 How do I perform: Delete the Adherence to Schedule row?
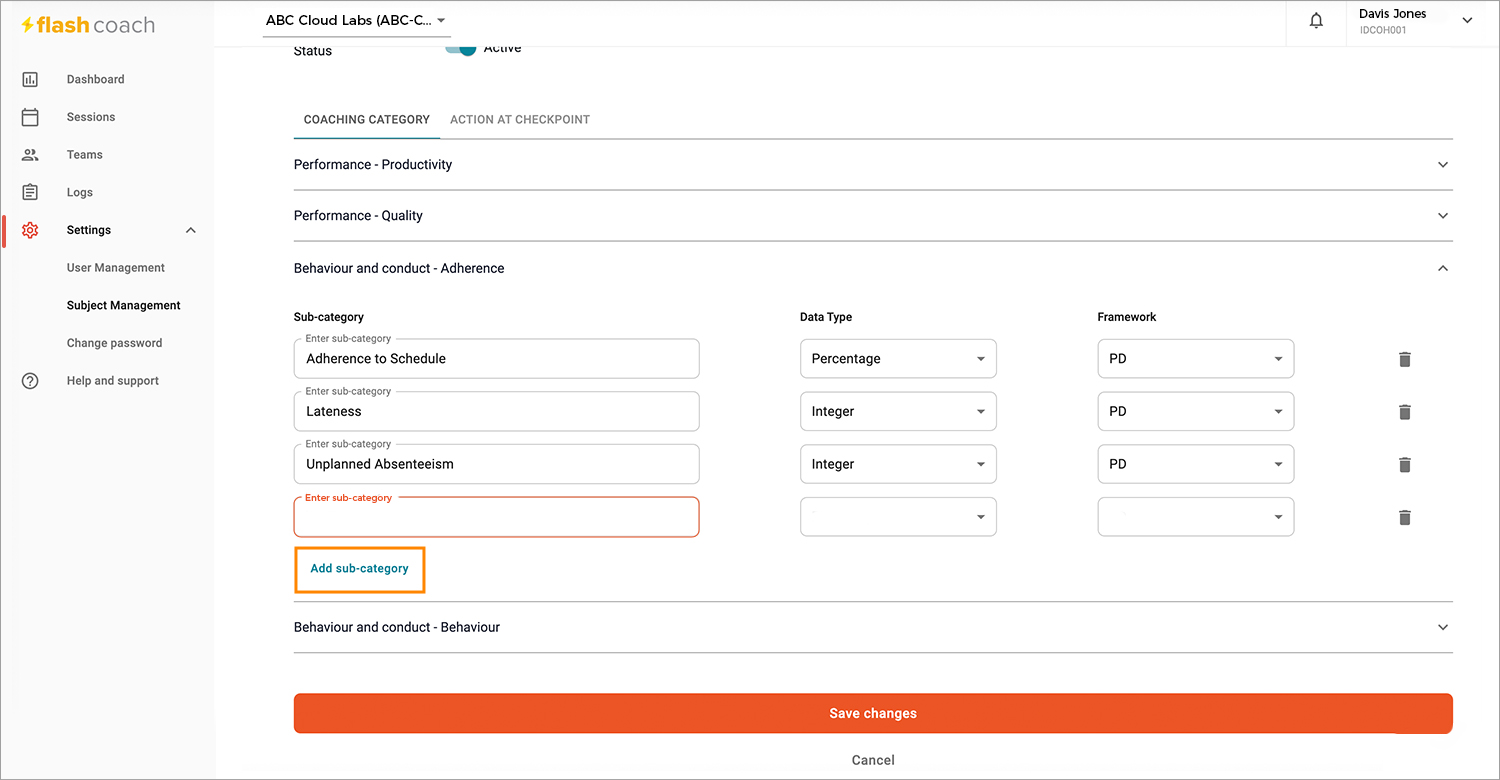pyautogui.click(x=1405, y=359)
